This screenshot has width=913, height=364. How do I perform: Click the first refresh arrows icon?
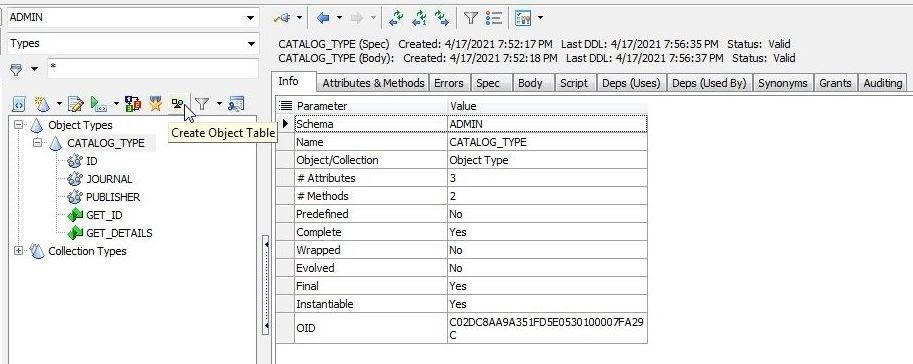(x=397, y=18)
